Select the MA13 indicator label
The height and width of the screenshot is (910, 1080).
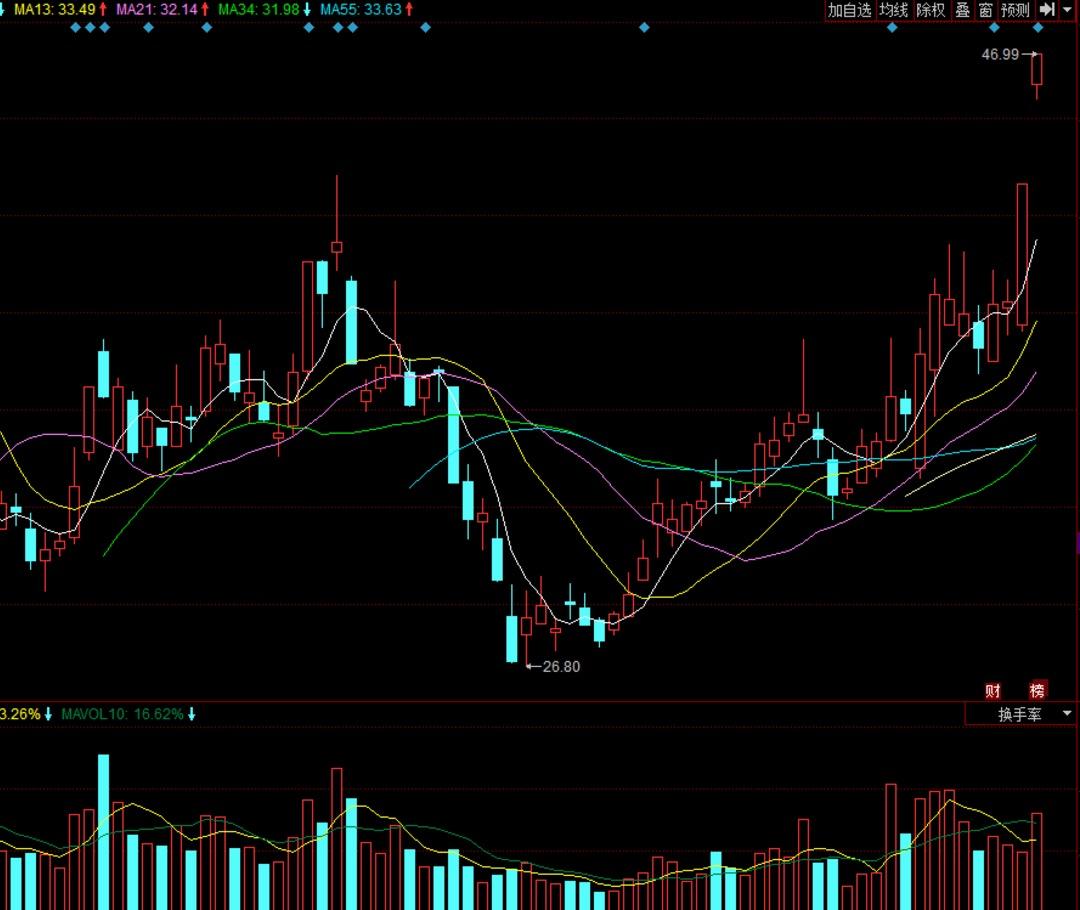[54, 10]
